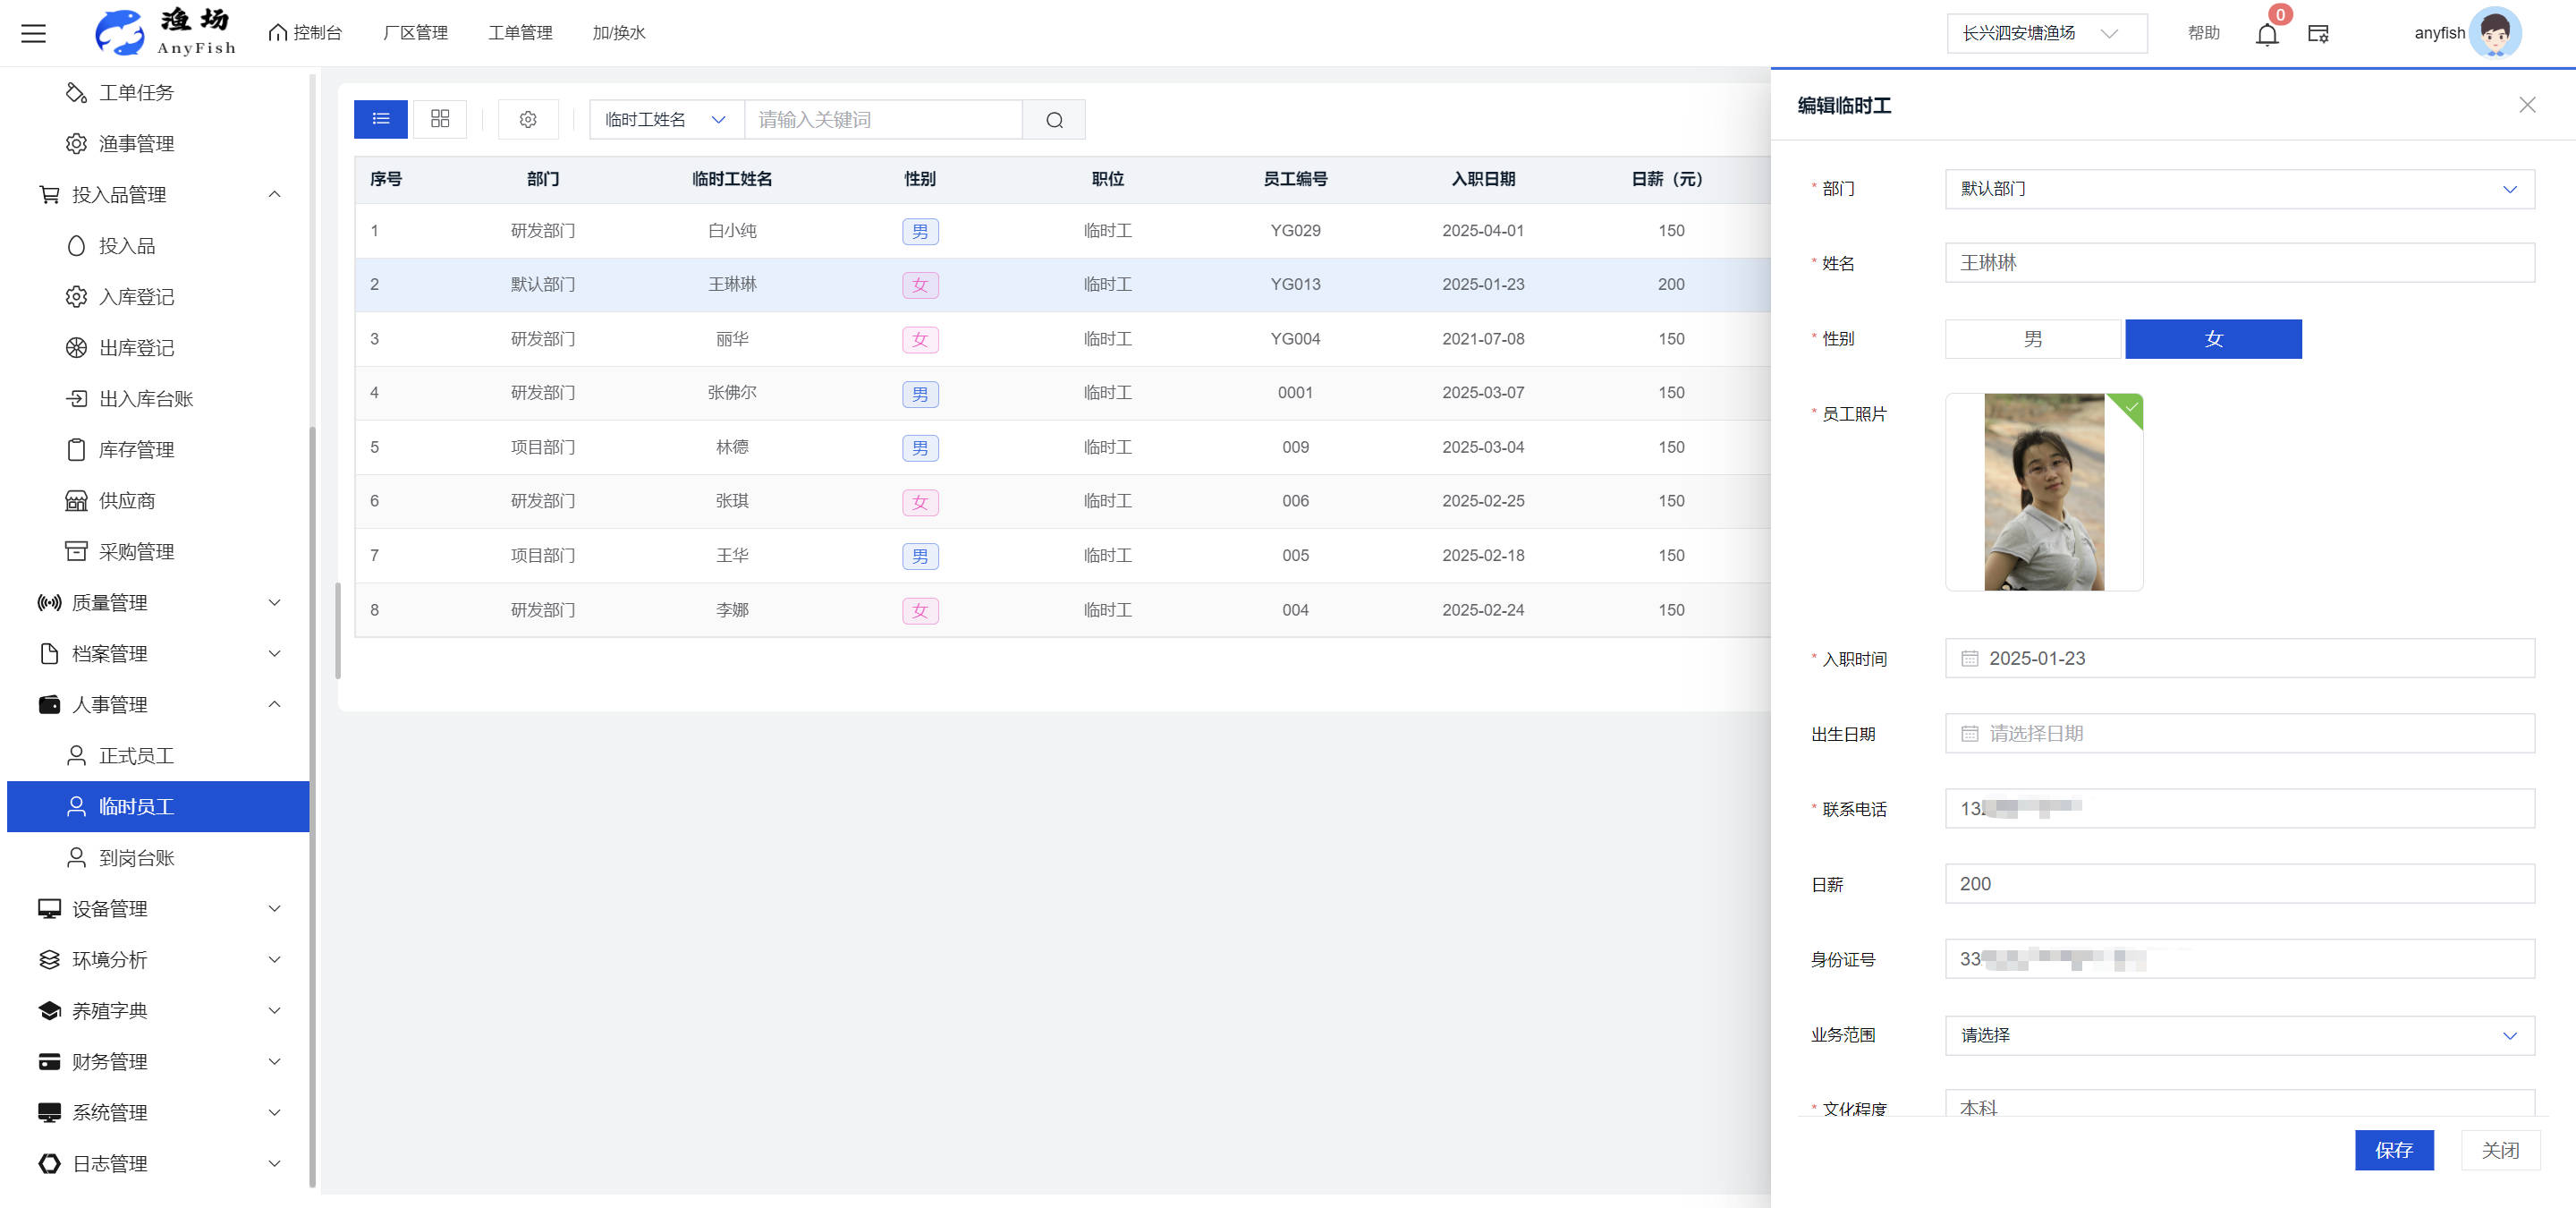This screenshot has height=1208, width=2576.
Task: Switch to list view layout
Action: 380,119
